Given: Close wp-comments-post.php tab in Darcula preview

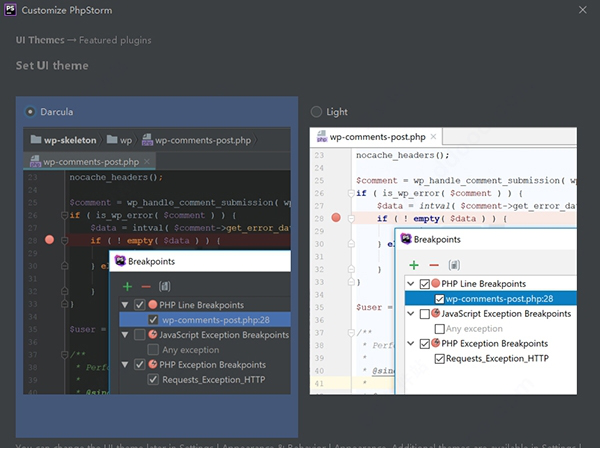Looking at the screenshot, I should pos(147,162).
